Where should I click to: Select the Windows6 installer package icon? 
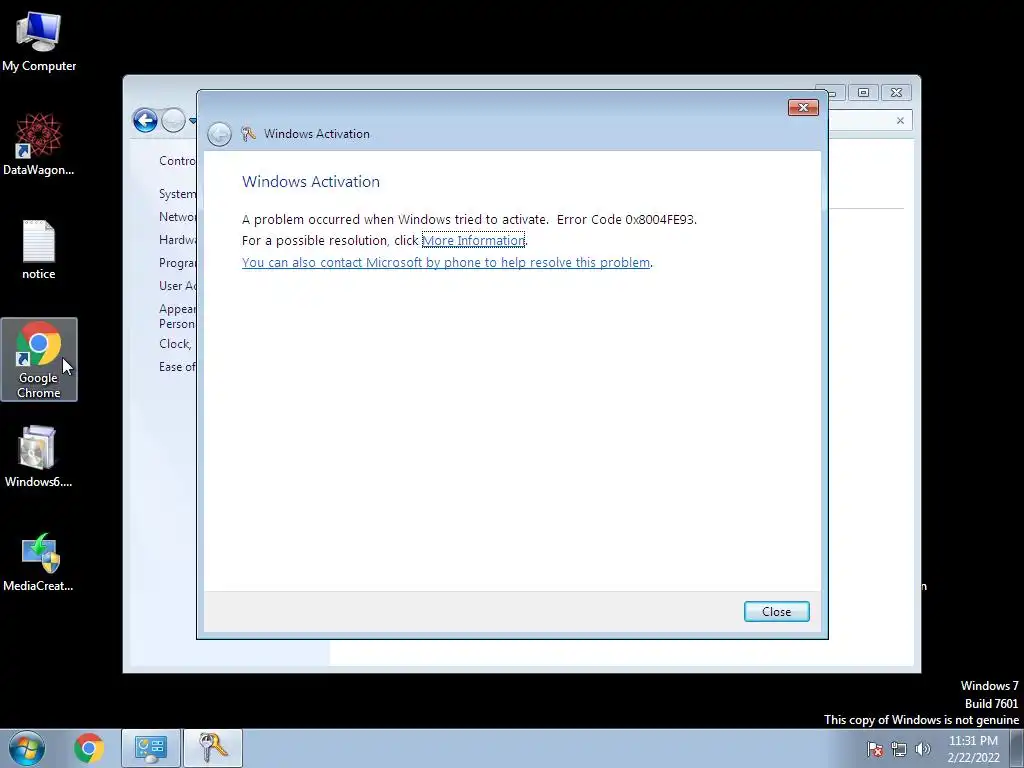tap(38, 456)
